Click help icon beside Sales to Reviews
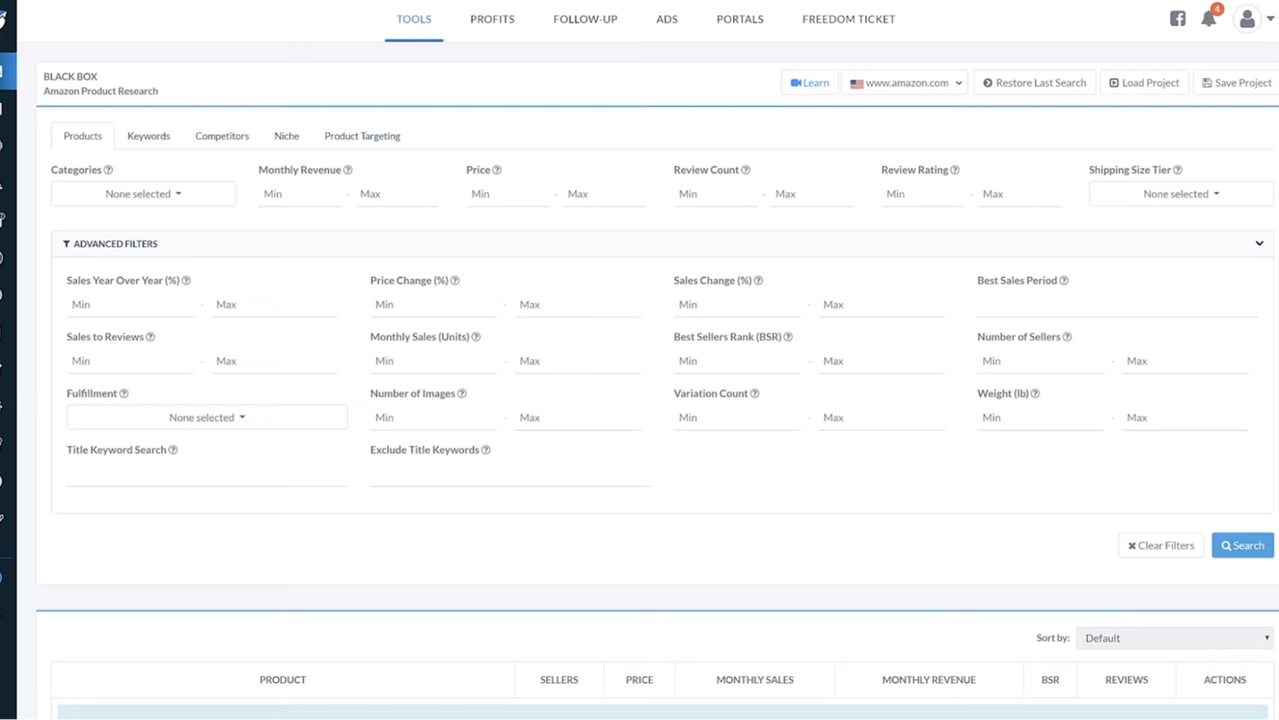The width and height of the screenshot is (1279, 720). (151, 337)
